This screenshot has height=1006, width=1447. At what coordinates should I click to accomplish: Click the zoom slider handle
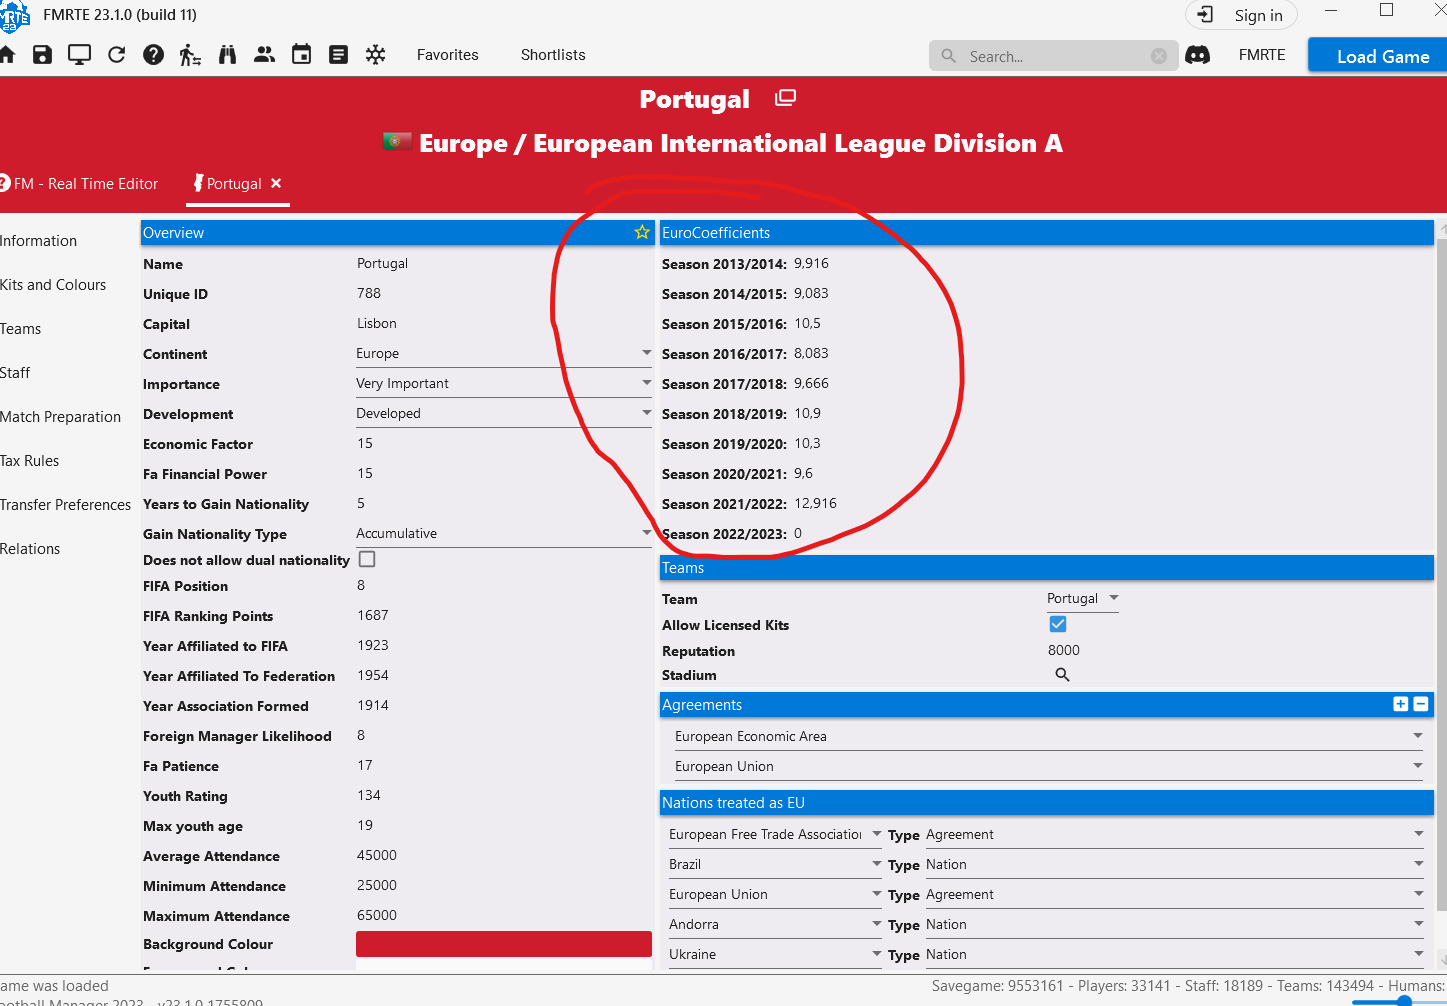1404,1001
